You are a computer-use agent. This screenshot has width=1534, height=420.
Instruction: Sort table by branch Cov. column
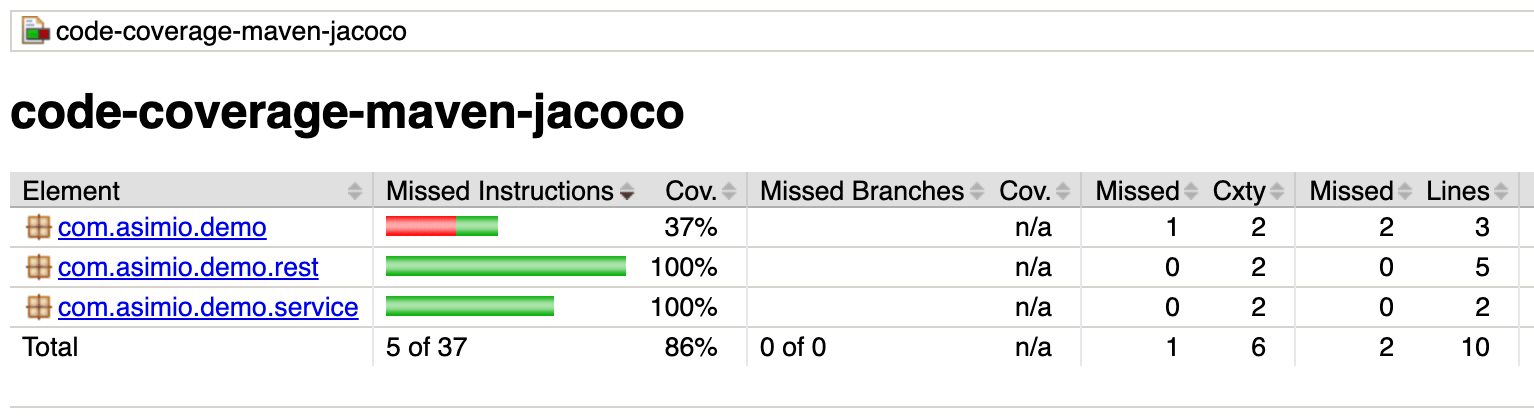tap(1025, 191)
